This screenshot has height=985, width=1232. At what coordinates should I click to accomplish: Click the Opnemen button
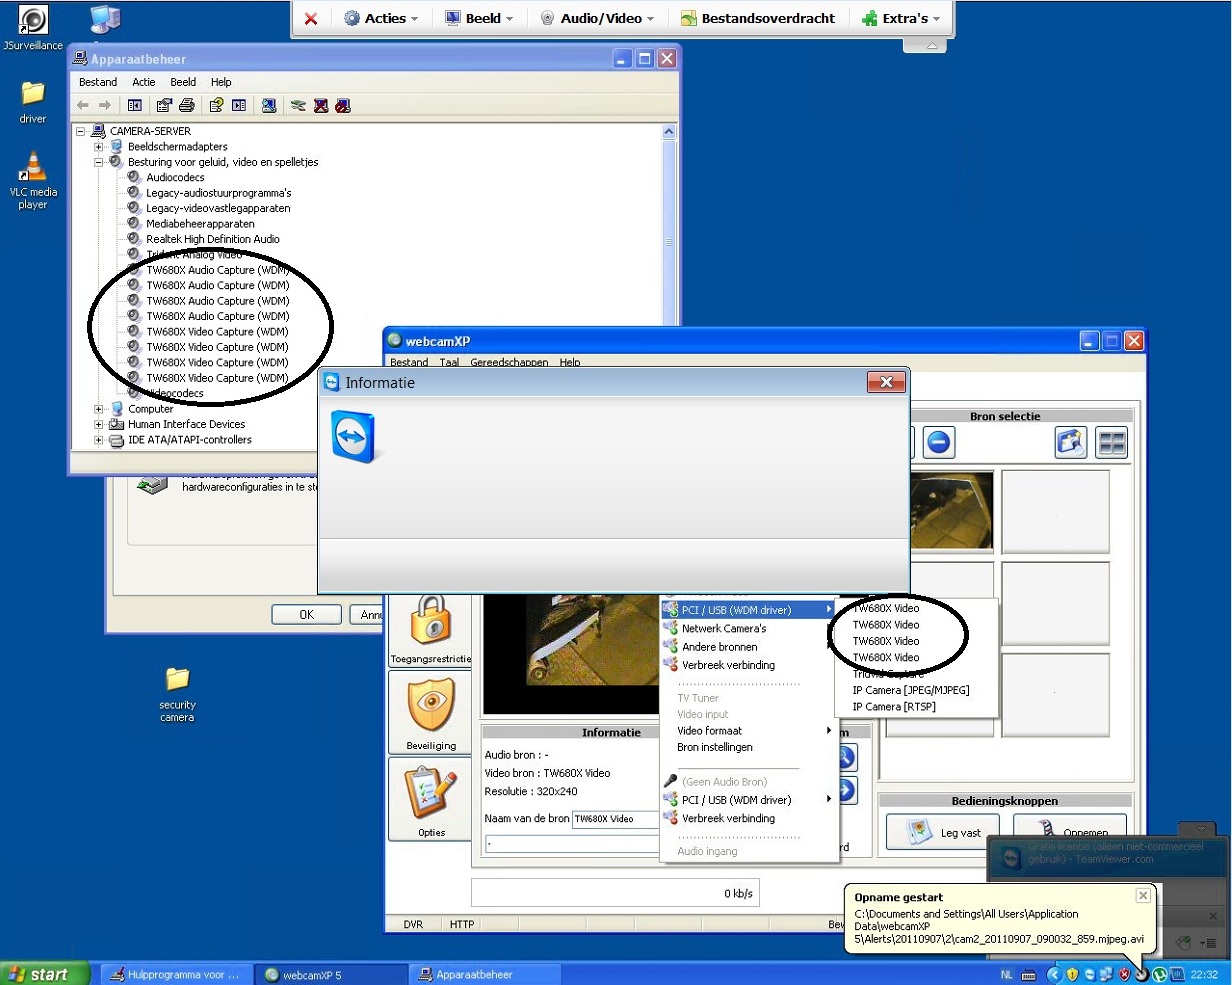[x=1069, y=833]
